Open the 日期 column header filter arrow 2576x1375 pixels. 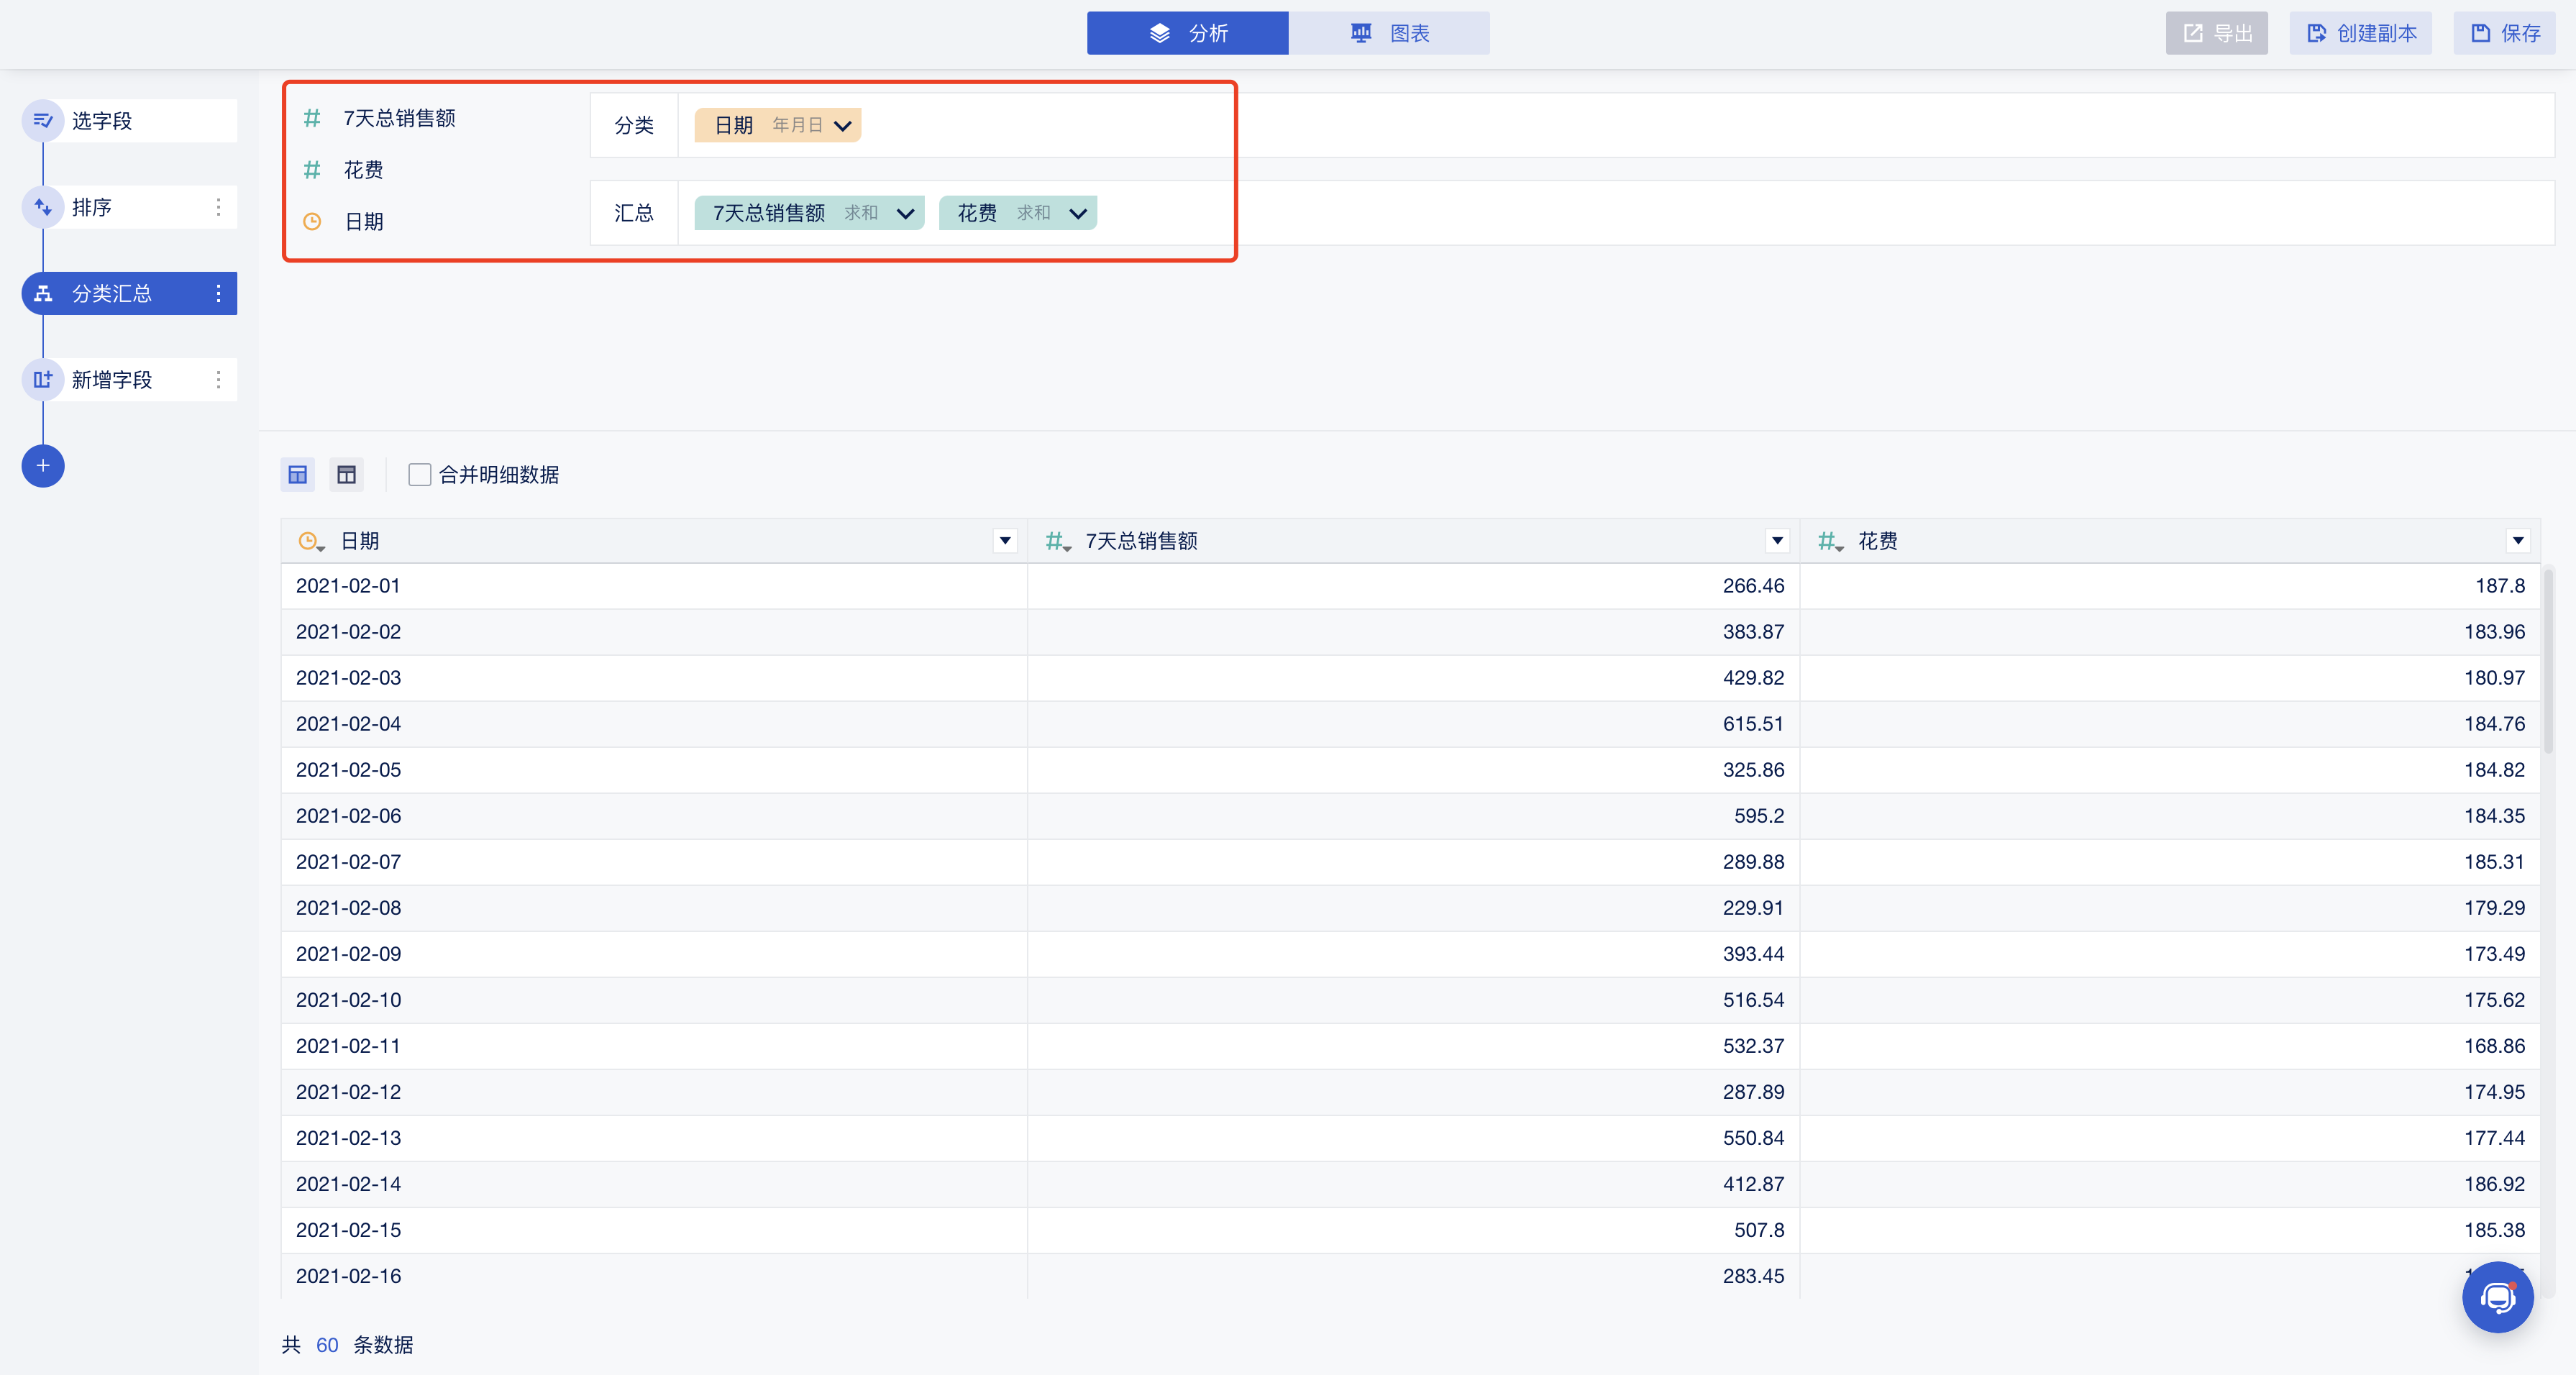tap(1005, 541)
